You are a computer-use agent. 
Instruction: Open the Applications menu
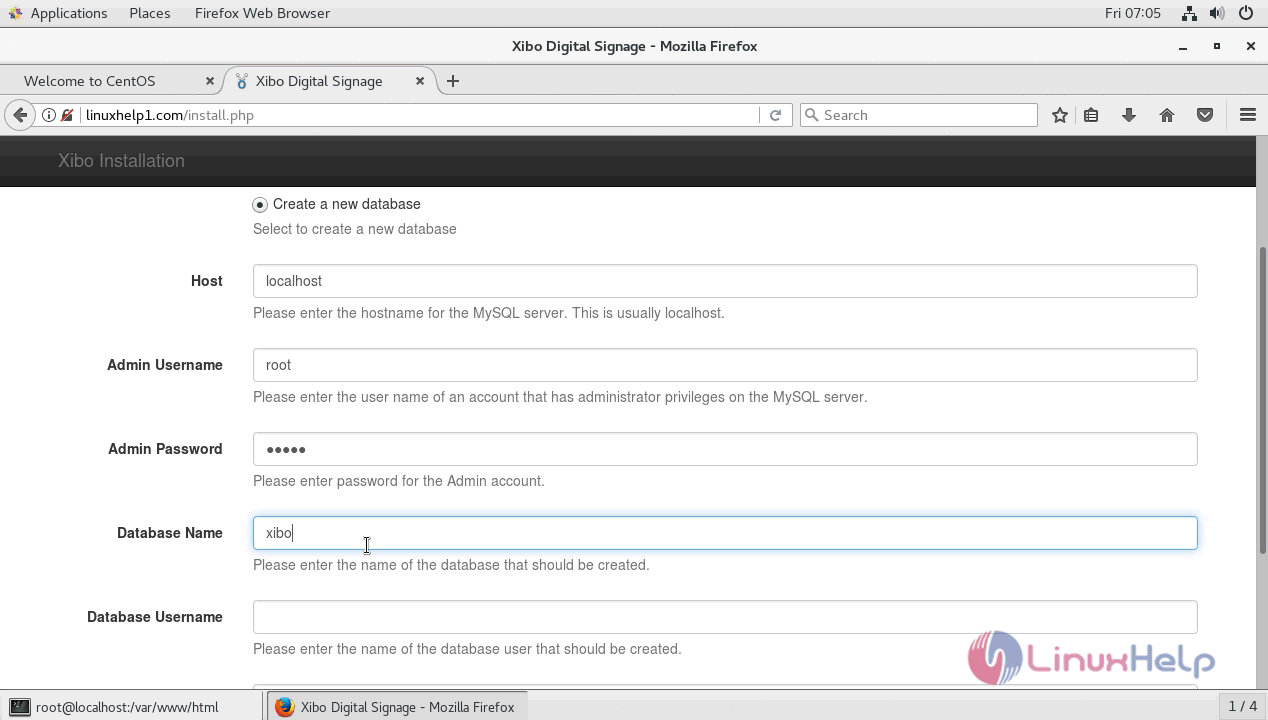(x=69, y=13)
